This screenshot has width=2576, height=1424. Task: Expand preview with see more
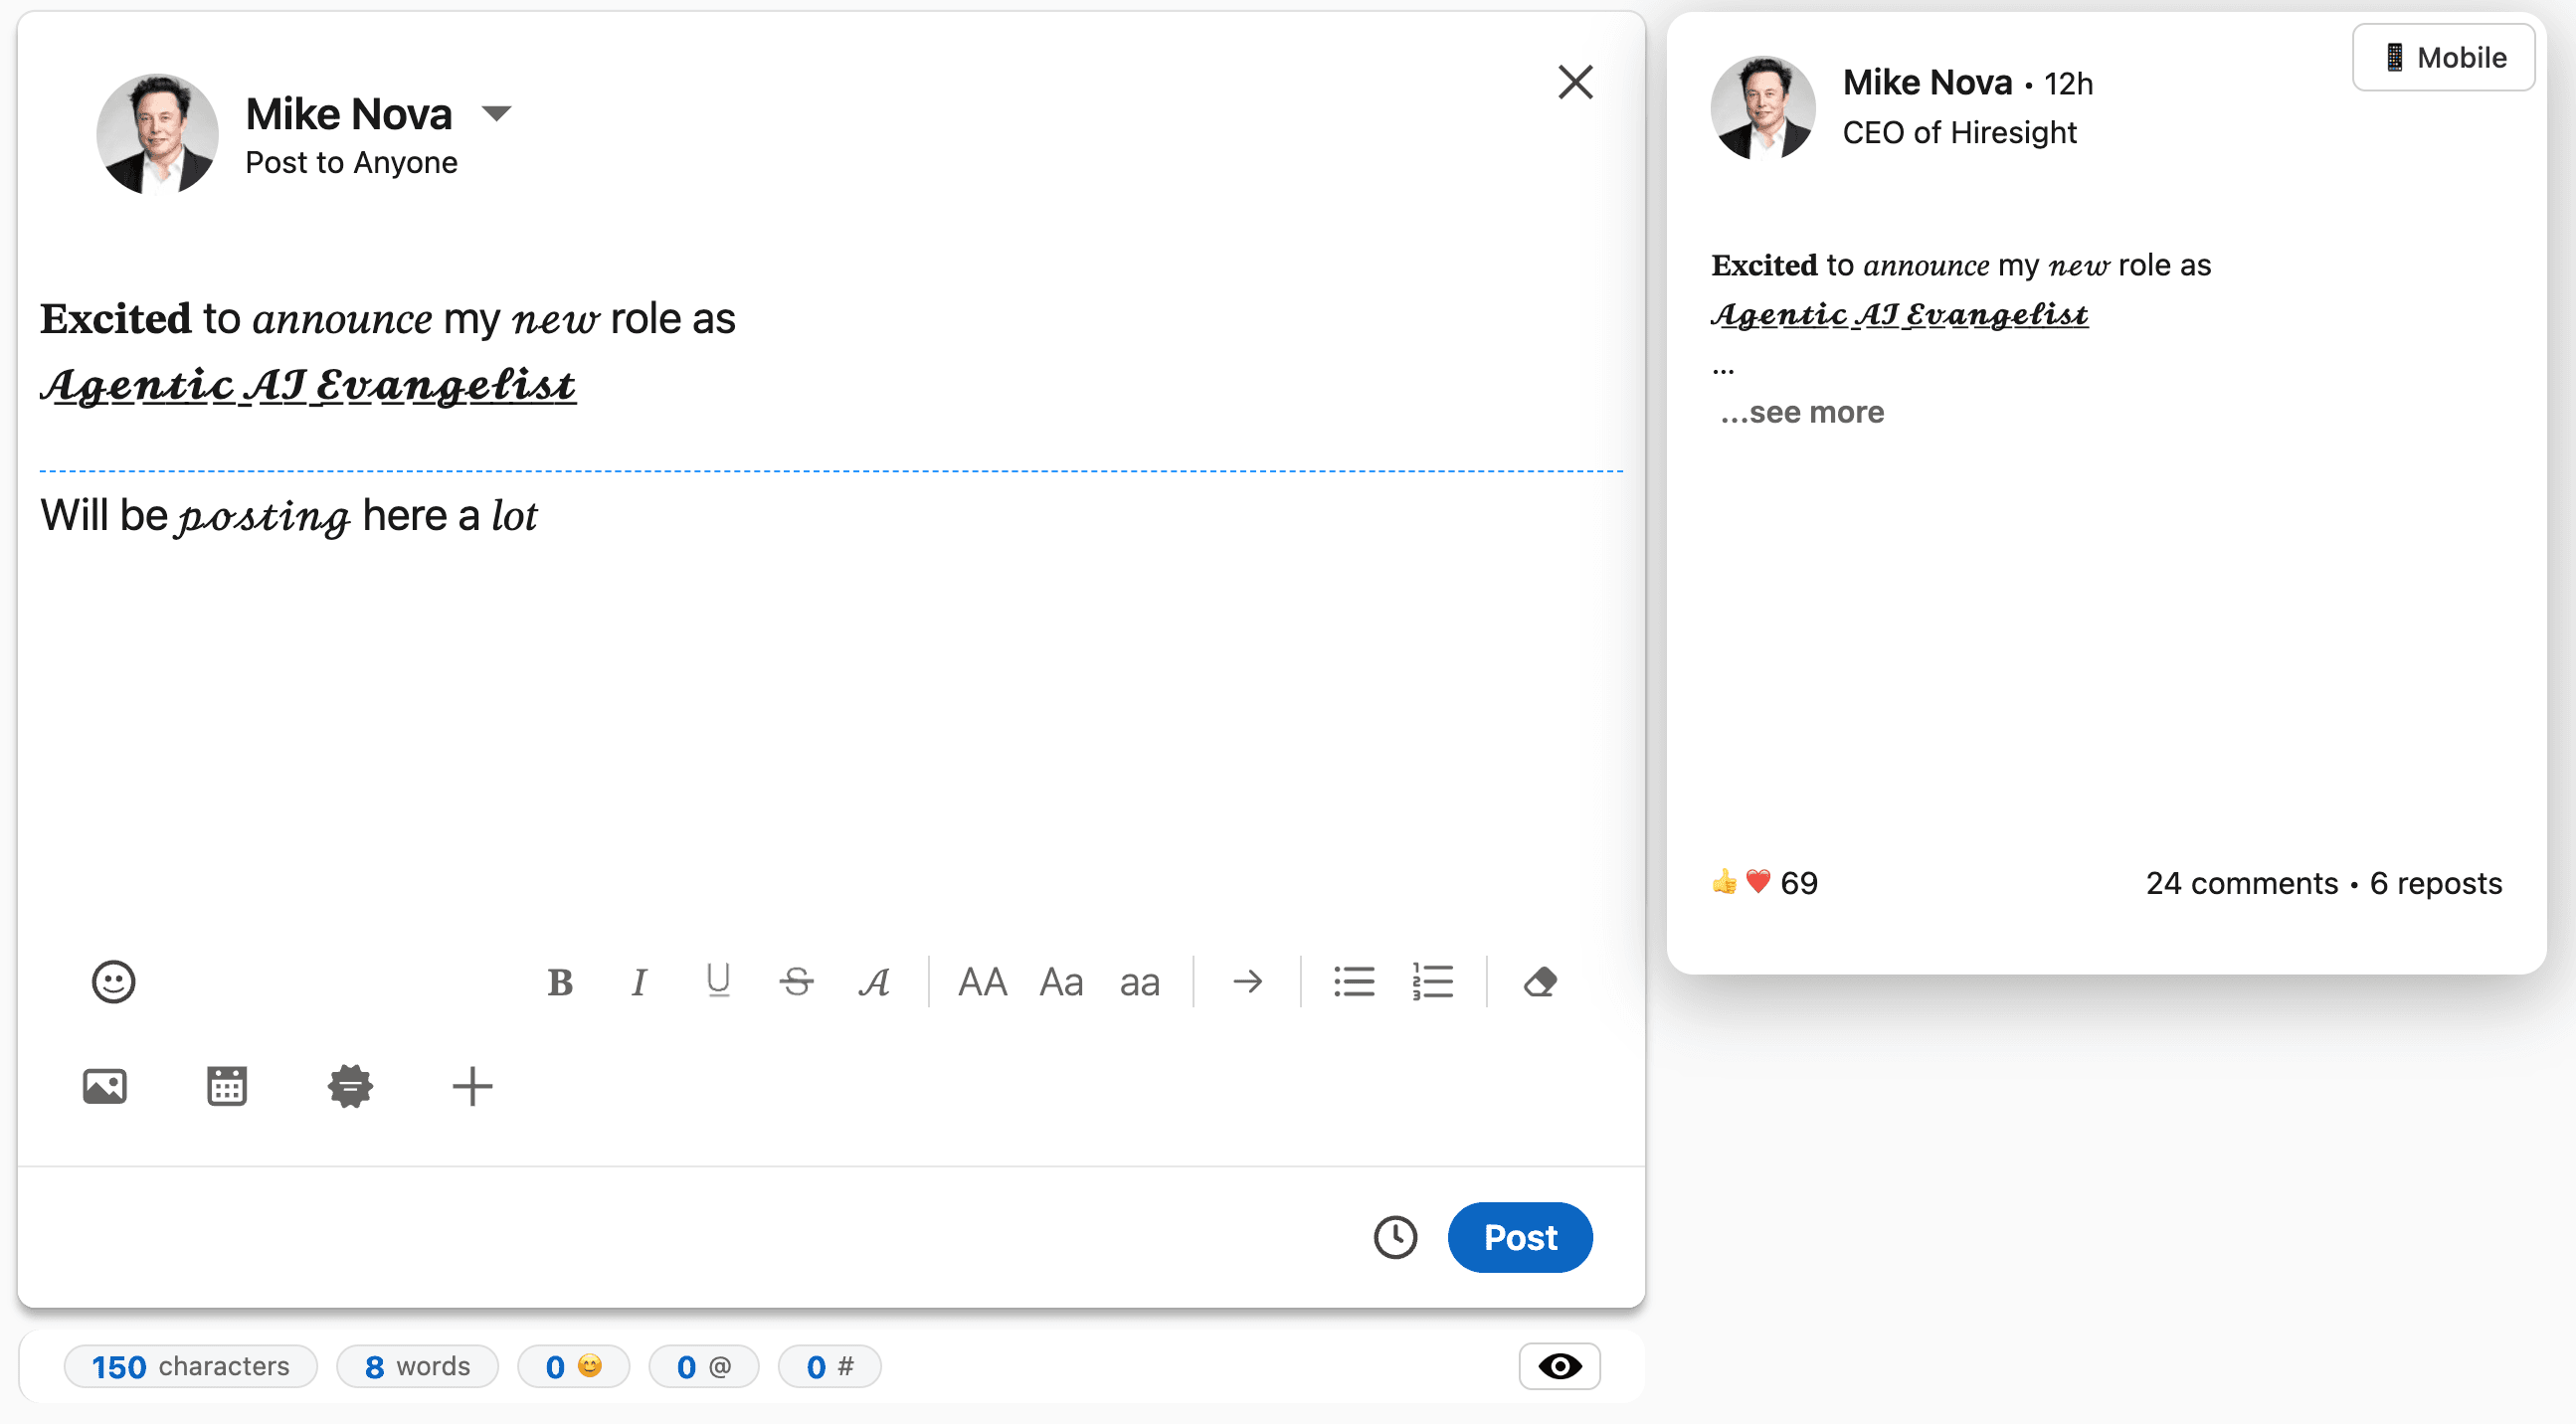(1802, 412)
